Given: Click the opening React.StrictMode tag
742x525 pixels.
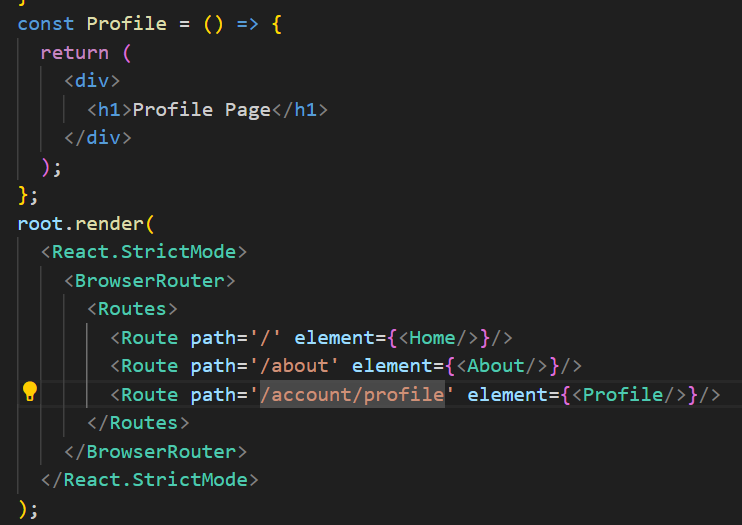Looking at the screenshot, I should click(144, 251).
